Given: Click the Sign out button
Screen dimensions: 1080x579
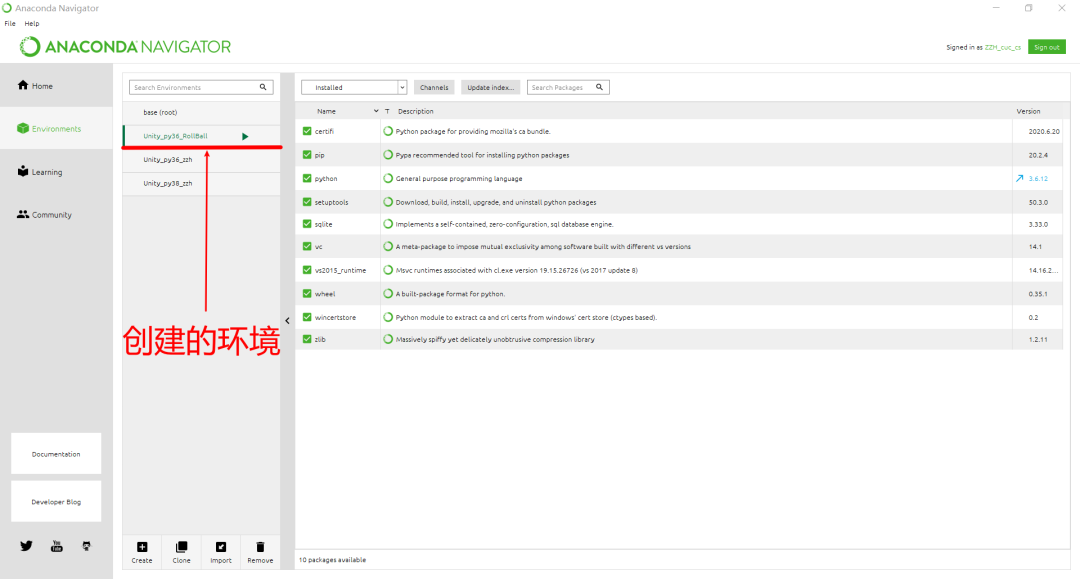Looking at the screenshot, I should click(x=1046, y=47).
